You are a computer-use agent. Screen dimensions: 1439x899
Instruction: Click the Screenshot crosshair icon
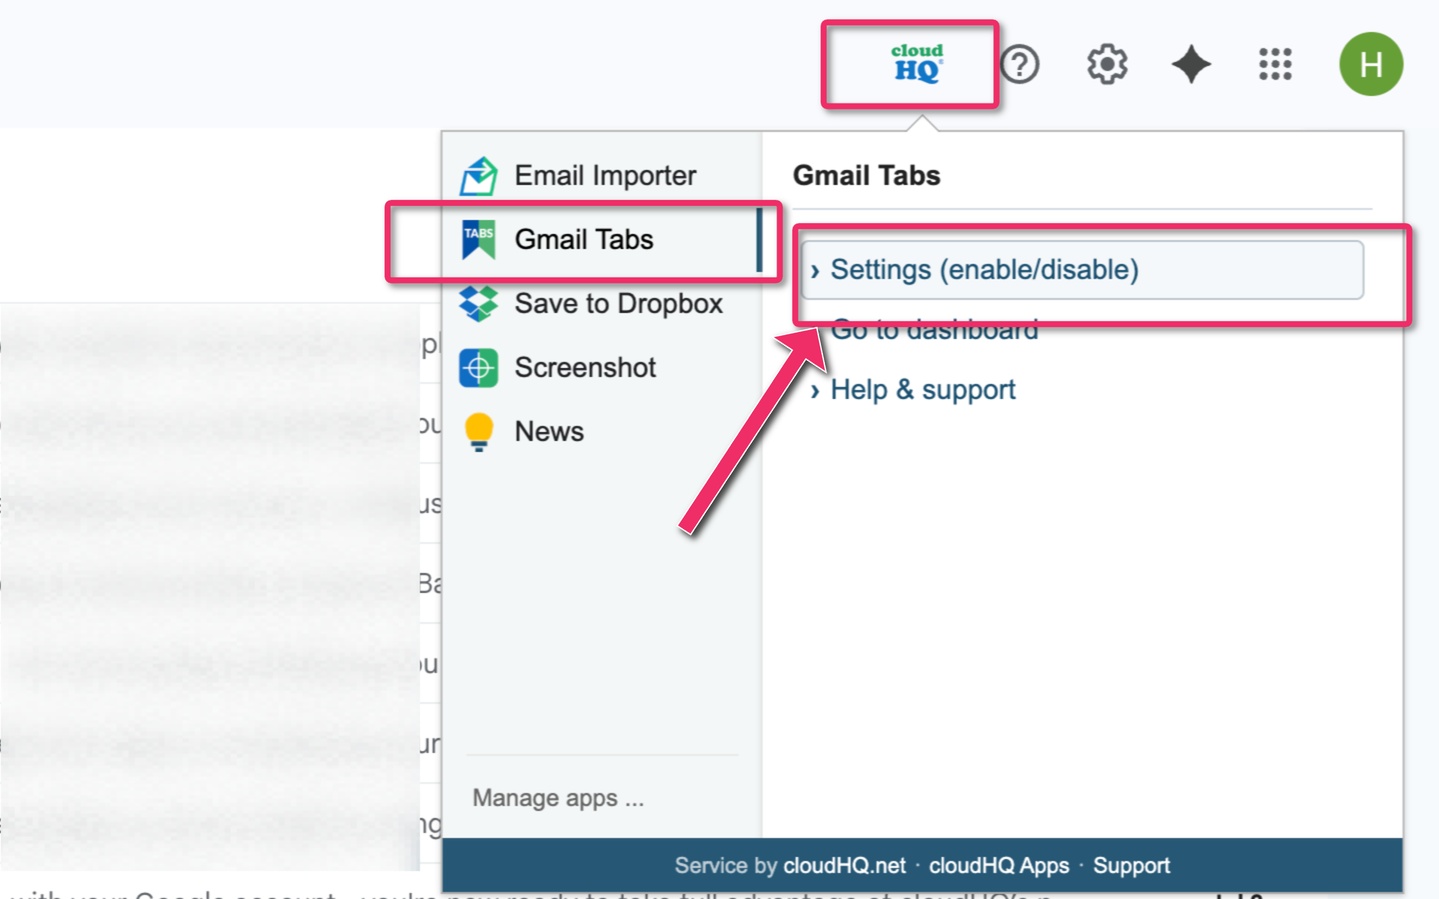[x=478, y=368]
